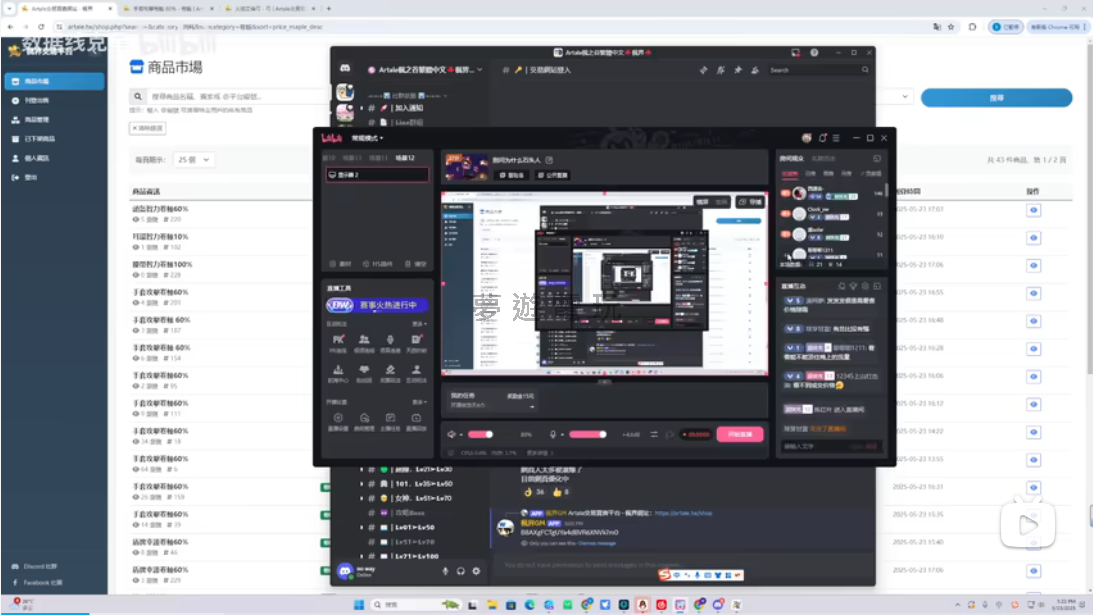
Task: Mute the microphone in the streaming app
Action: coord(553,434)
